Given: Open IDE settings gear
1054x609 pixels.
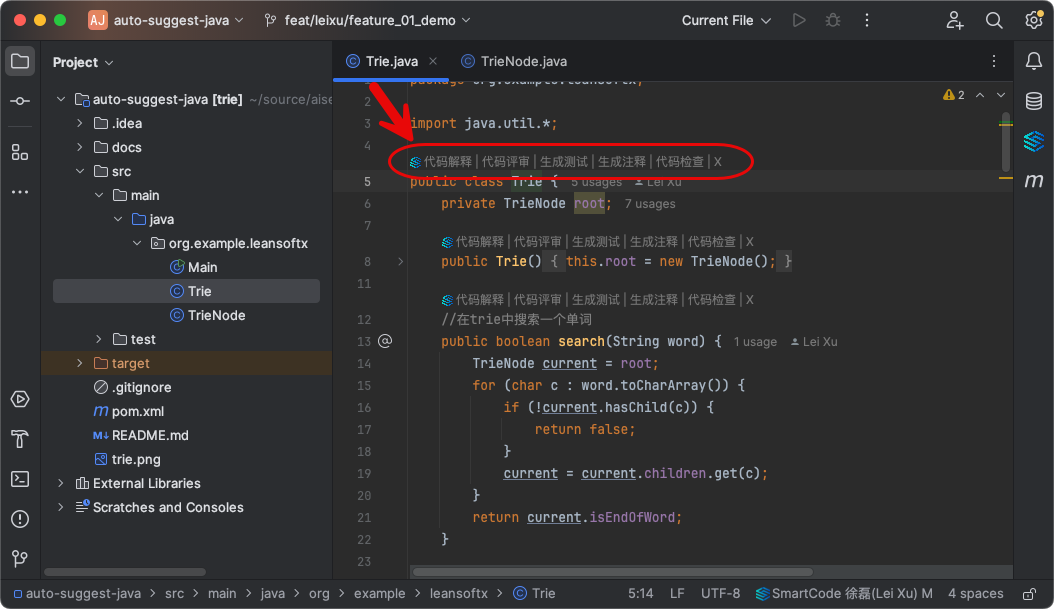Looking at the screenshot, I should 1034,20.
